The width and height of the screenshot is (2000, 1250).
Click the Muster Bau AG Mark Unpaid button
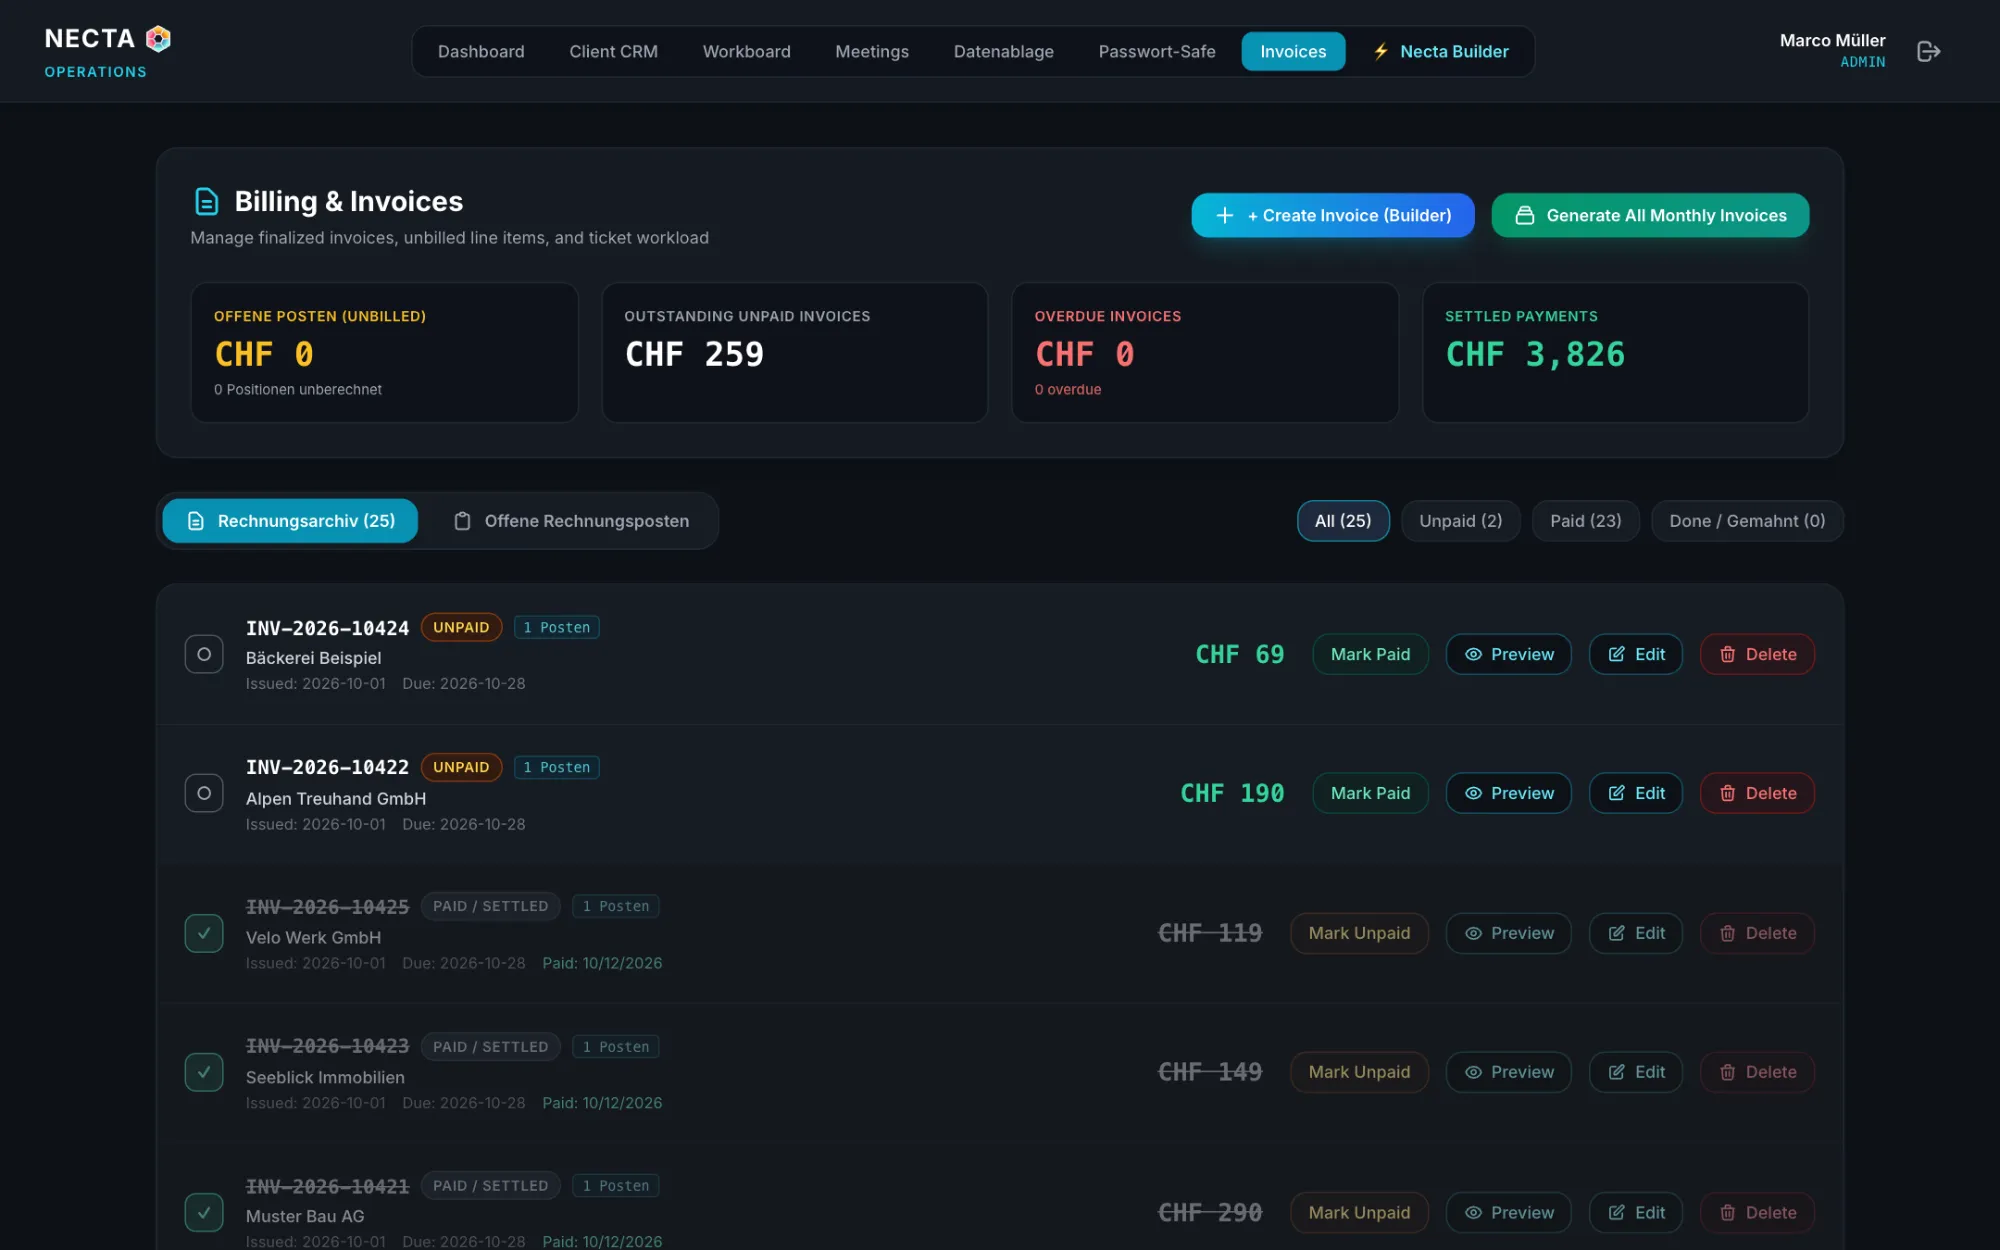click(x=1359, y=1212)
